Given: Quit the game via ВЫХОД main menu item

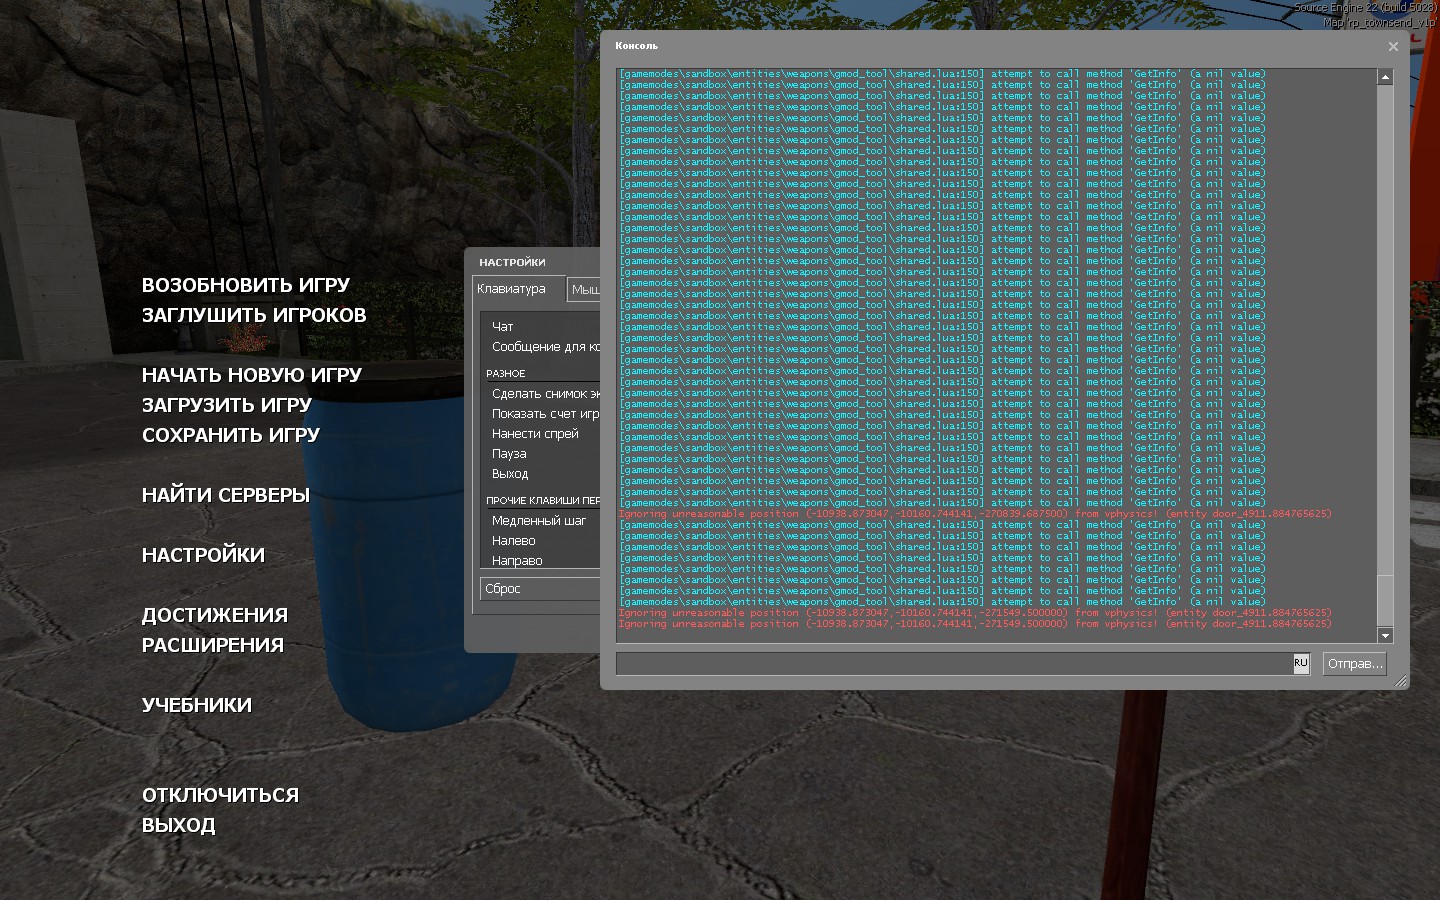Looking at the screenshot, I should point(179,825).
